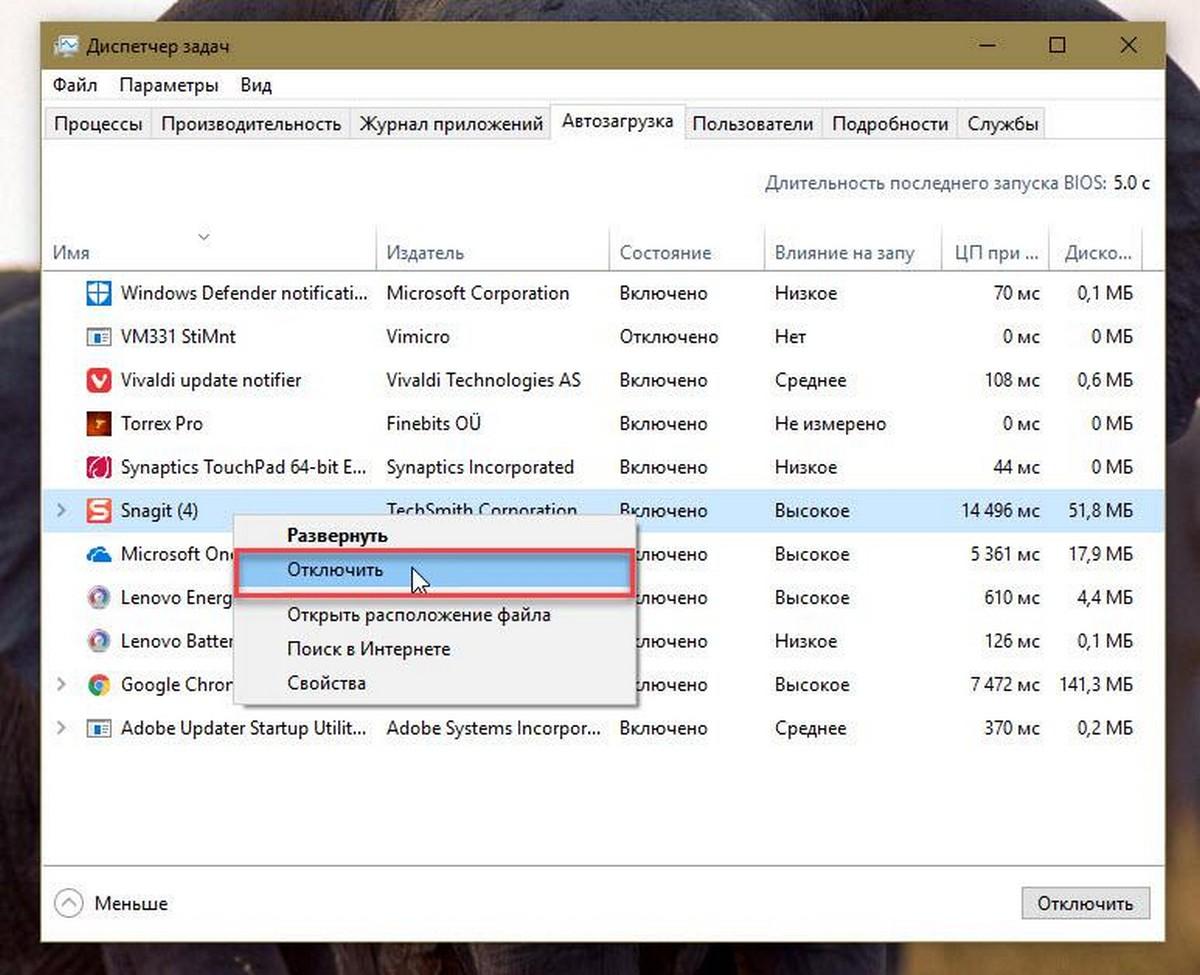The image size is (1200, 975).
Task: Click the Finebits OÜ publisher cell
Action: (433, 424)
